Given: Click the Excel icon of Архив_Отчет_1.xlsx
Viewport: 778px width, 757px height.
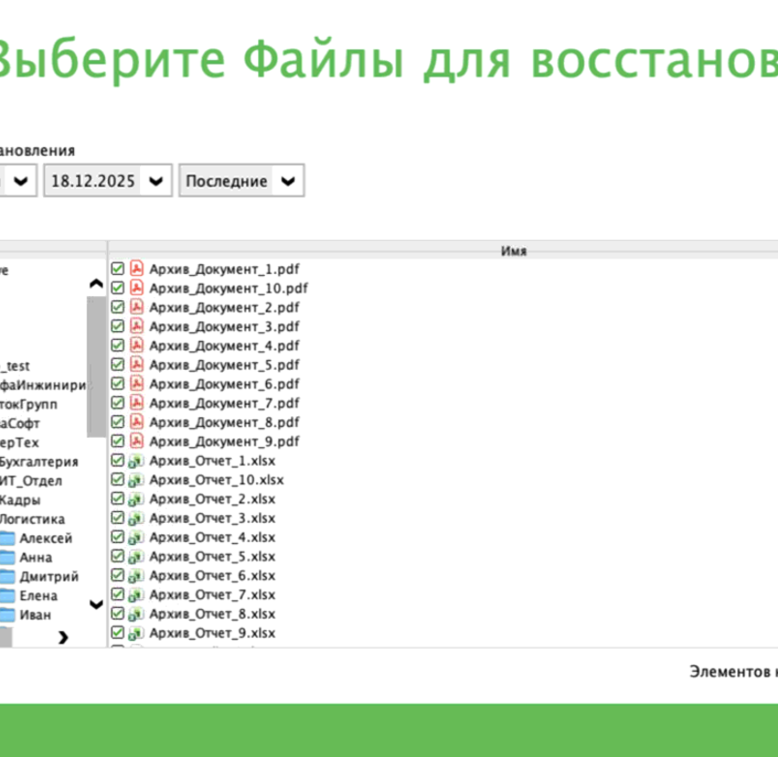Looking at the screenshot, I should click(x=136, y=461).
